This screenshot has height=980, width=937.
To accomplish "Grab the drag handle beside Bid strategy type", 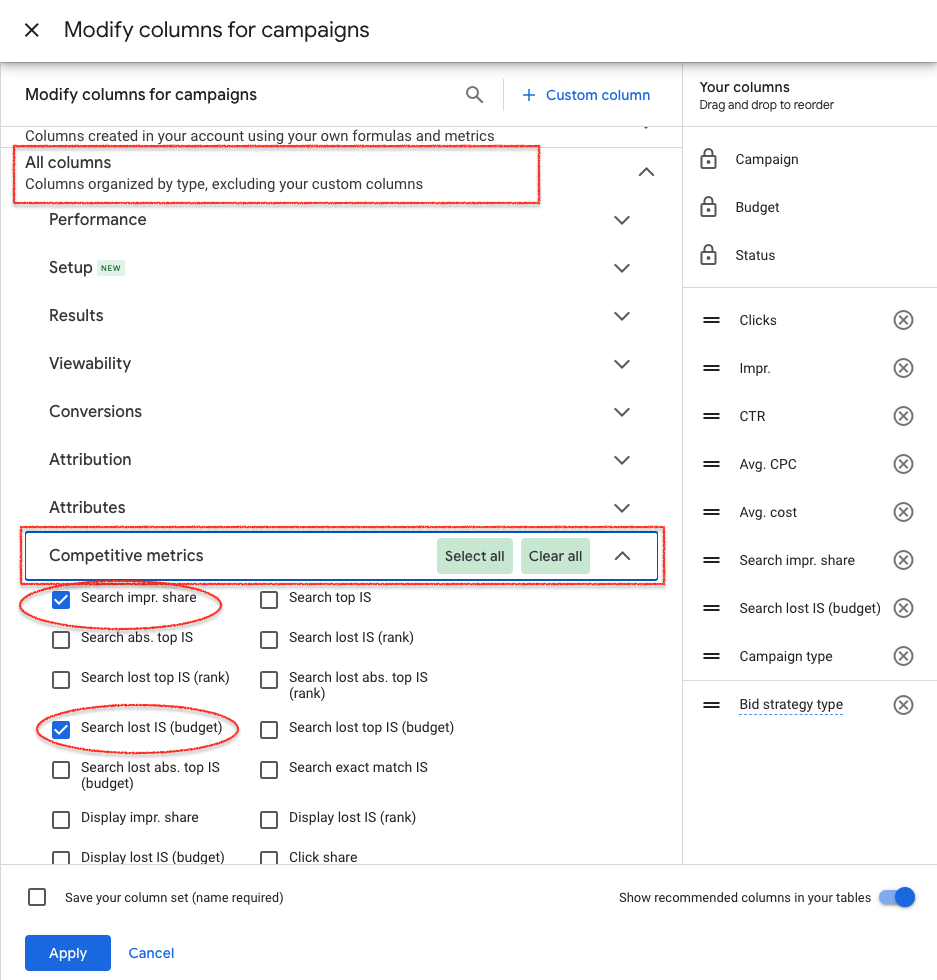I will (711, 705).
